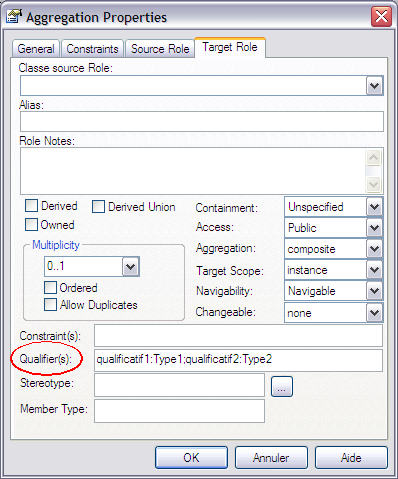Switch to the Source Role tab

tap(160, 49)
